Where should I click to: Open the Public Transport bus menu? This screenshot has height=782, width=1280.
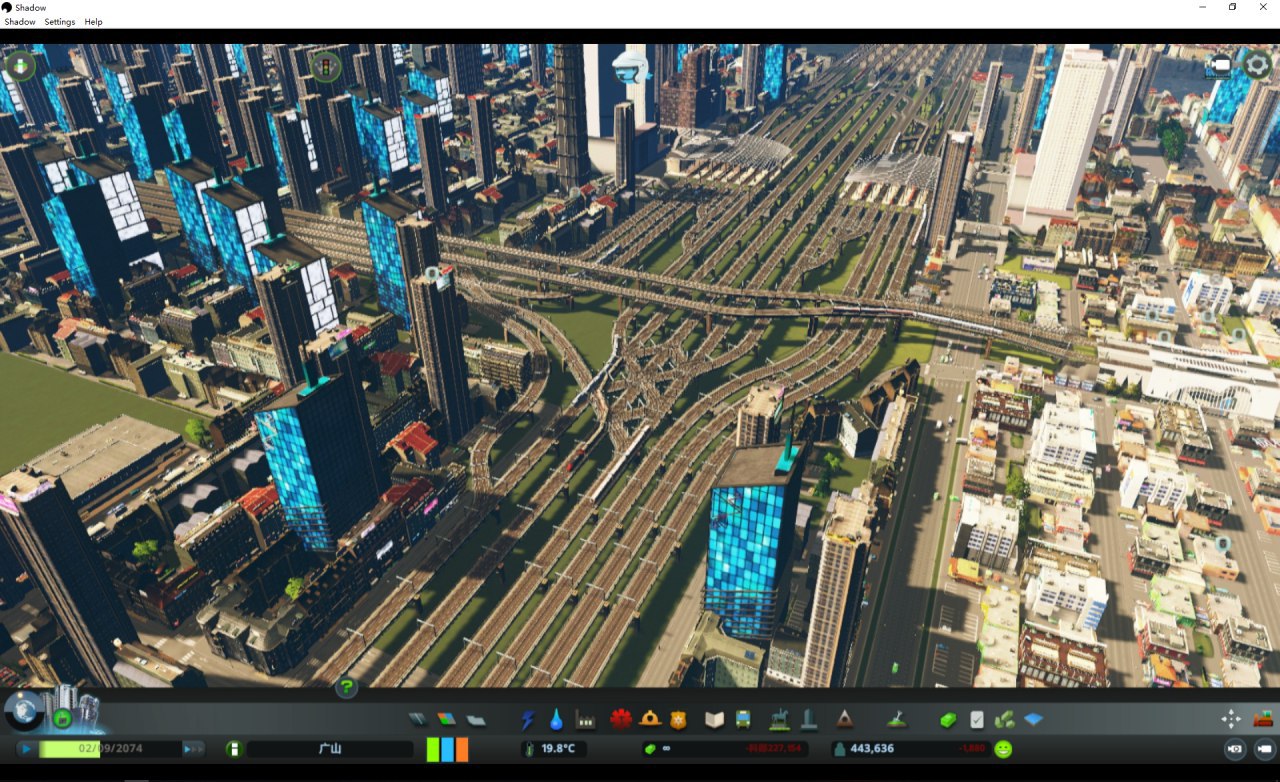[x=743, y=719]
